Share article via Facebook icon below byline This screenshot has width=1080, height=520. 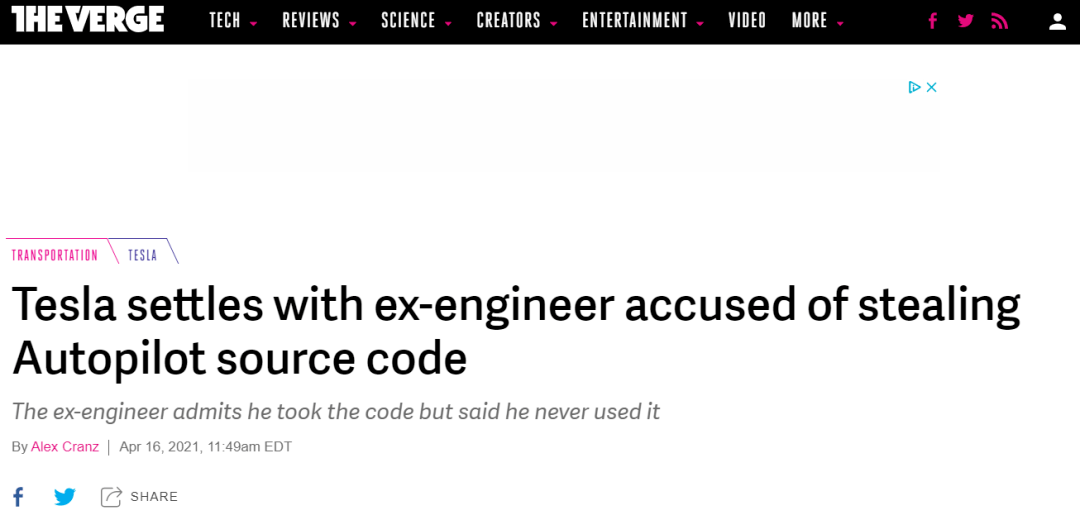19,496
